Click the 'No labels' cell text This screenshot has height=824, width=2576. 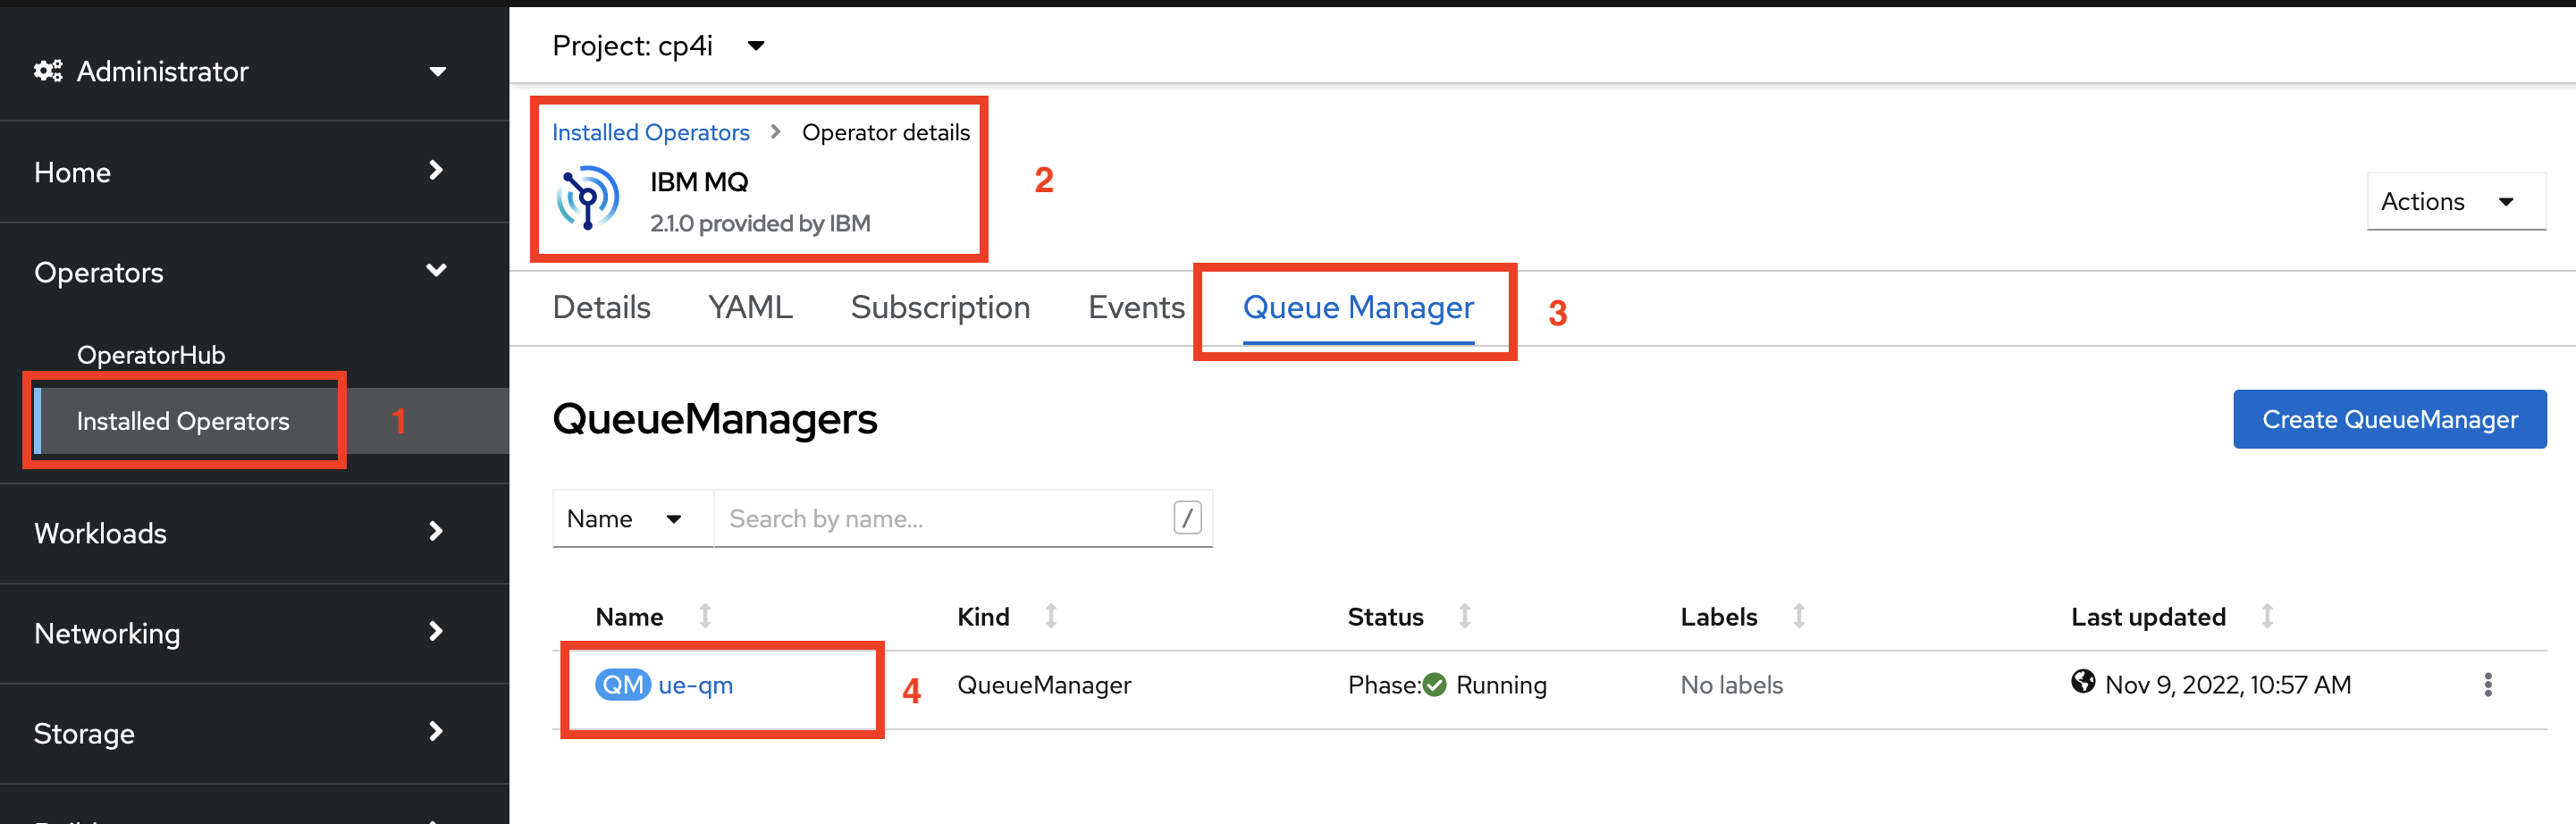click(1731, 685)
